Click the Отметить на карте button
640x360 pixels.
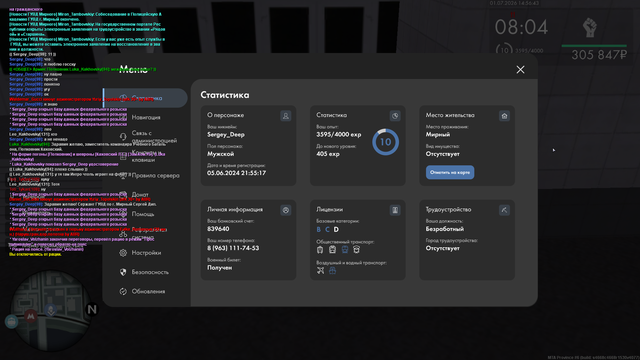click(450, 172)
